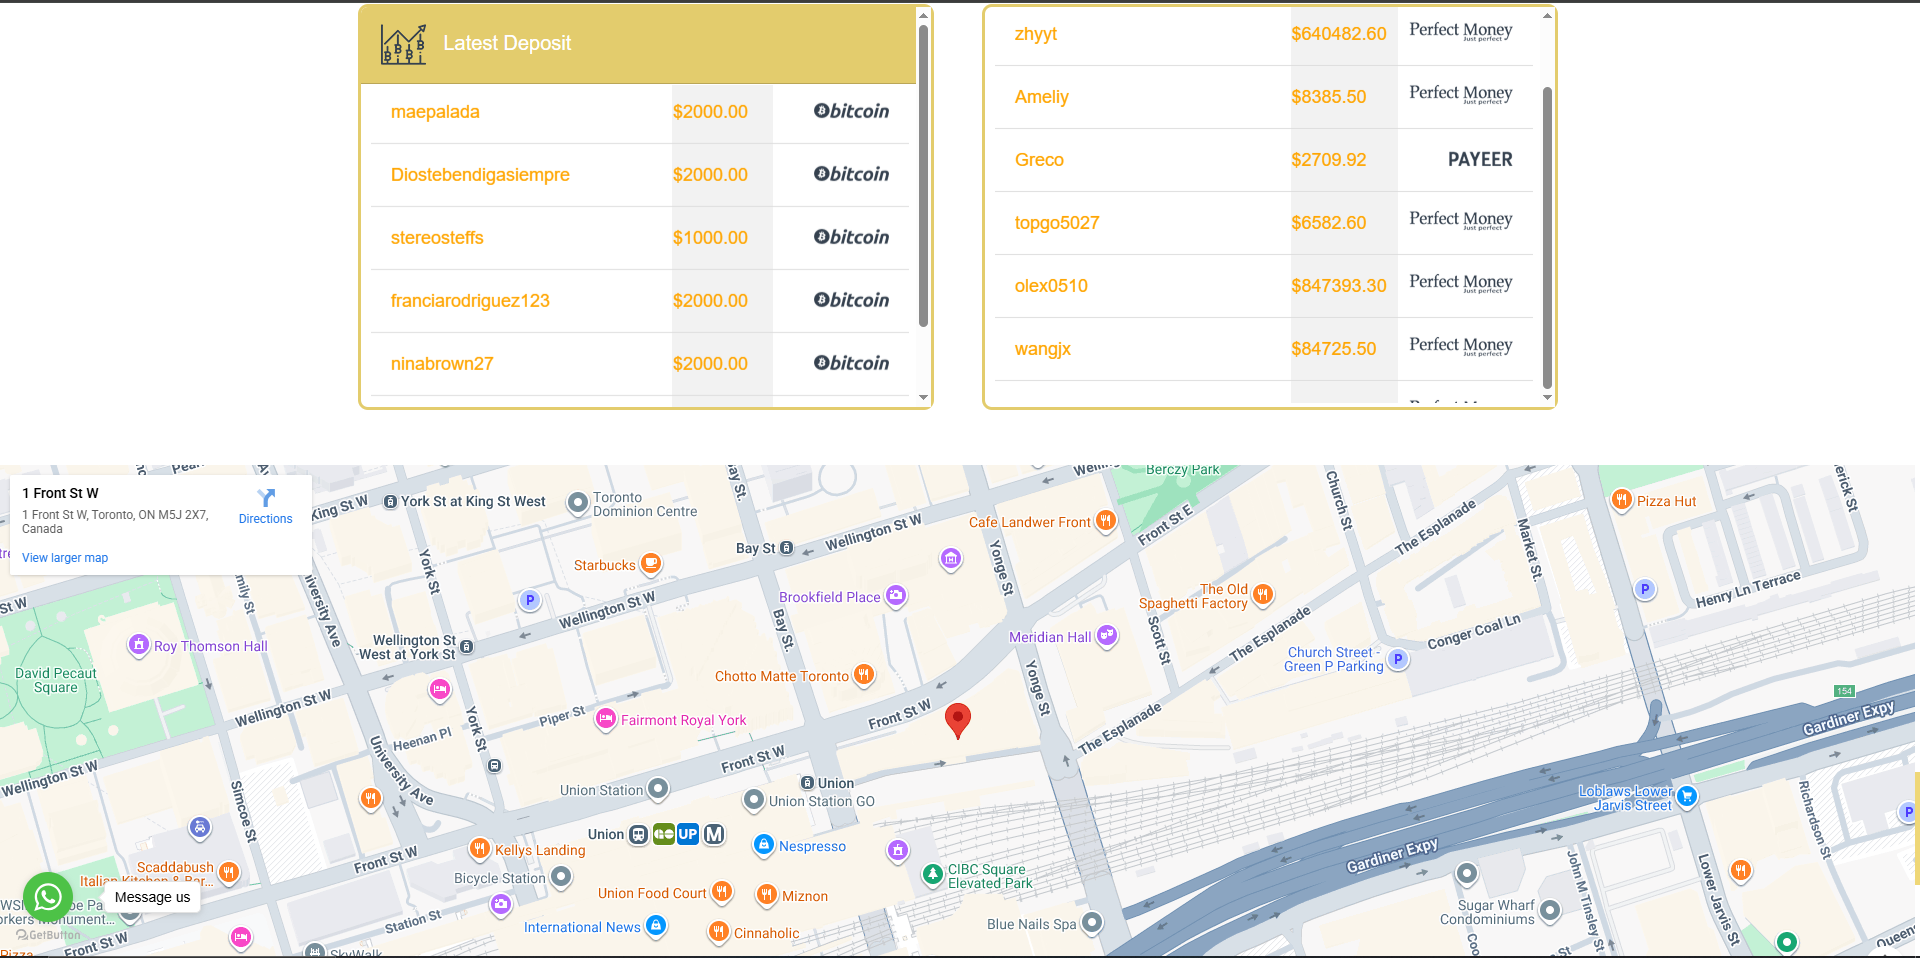Click the WhatsApp chat icon
Image resolution: width=1920 pixels, height=958 pixels.
click(47, 897)
